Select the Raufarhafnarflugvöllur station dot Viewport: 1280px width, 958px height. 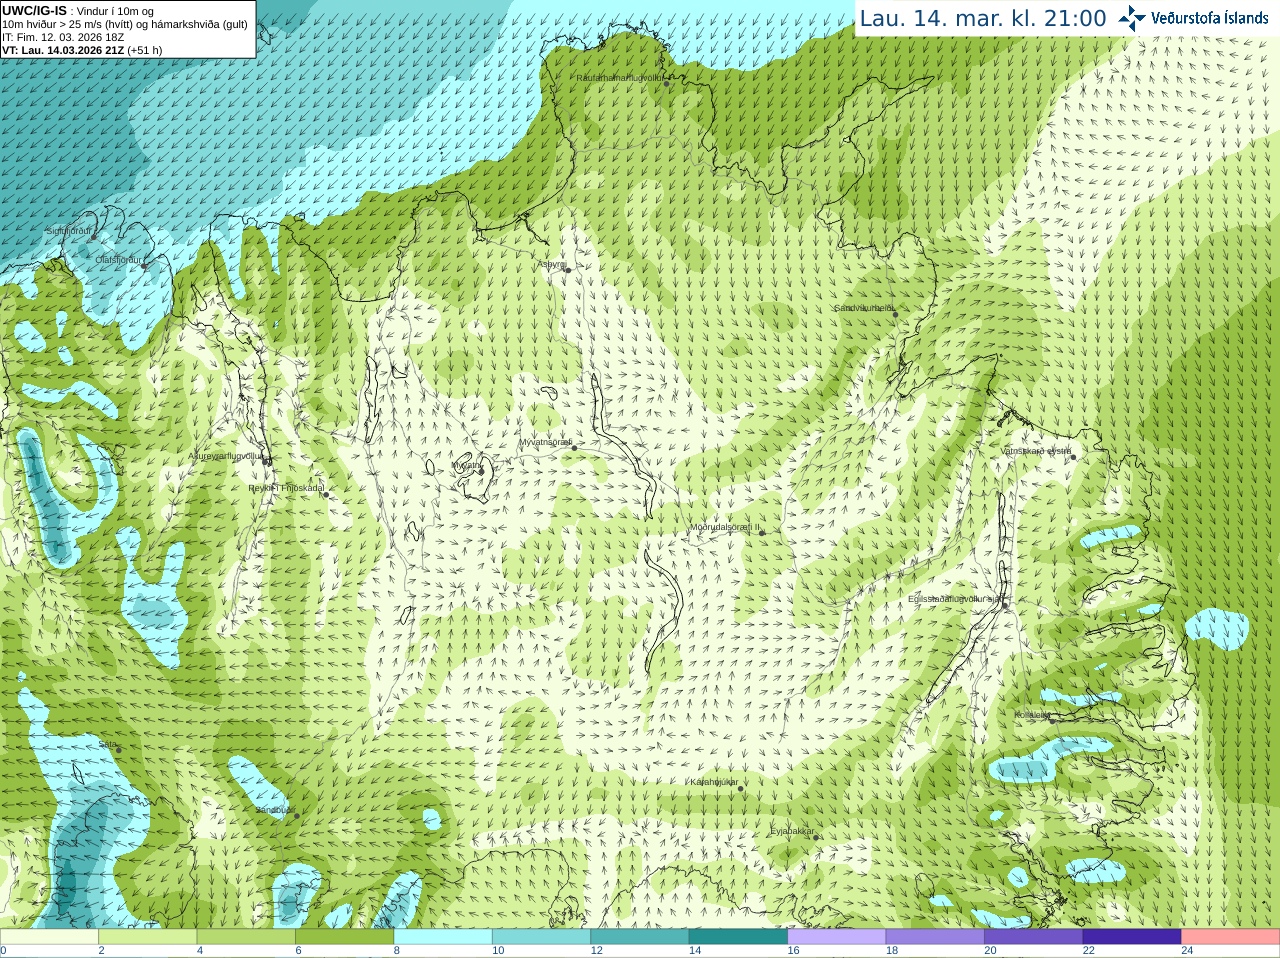(667, 84)
